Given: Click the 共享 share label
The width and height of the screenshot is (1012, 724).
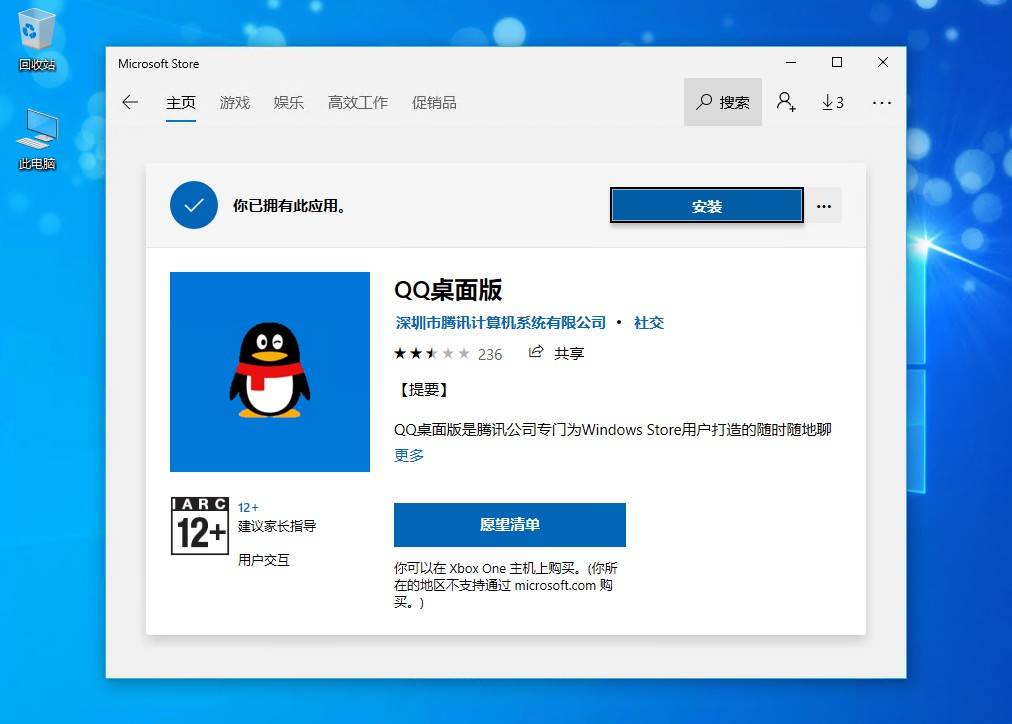Looking at the screenshot, I should tap(569, 354).
